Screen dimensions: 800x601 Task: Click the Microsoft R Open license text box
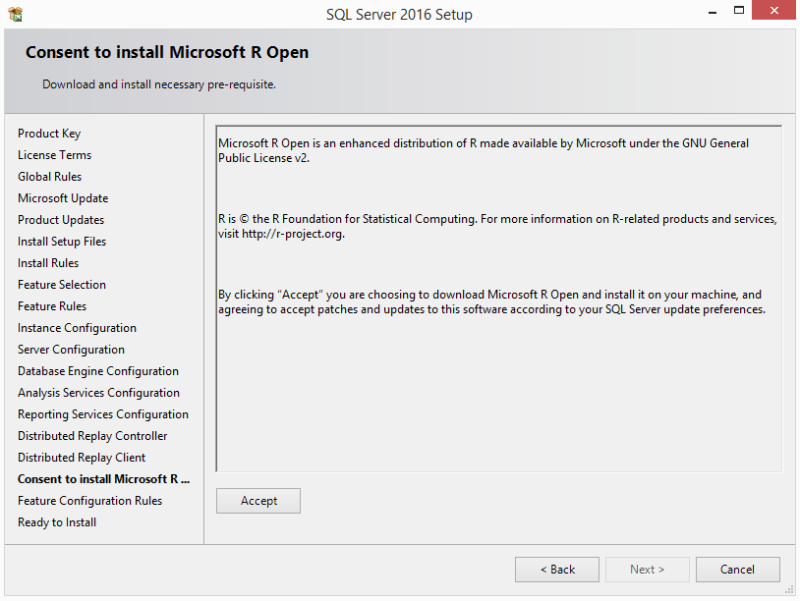[498, 298]
